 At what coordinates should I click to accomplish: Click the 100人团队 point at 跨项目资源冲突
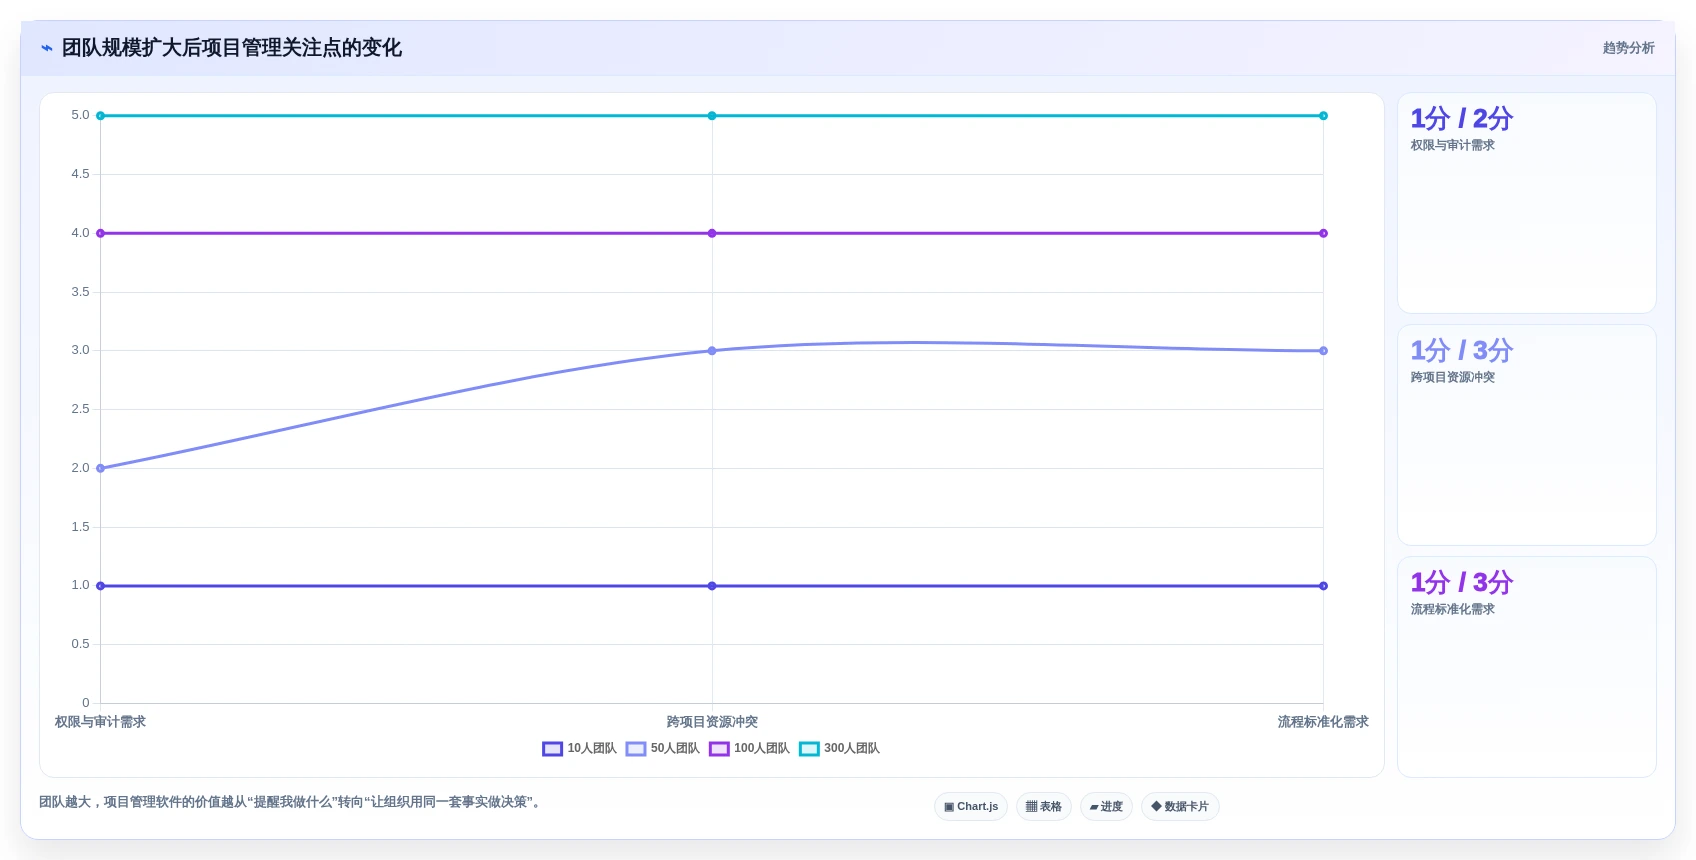[712, 233]
